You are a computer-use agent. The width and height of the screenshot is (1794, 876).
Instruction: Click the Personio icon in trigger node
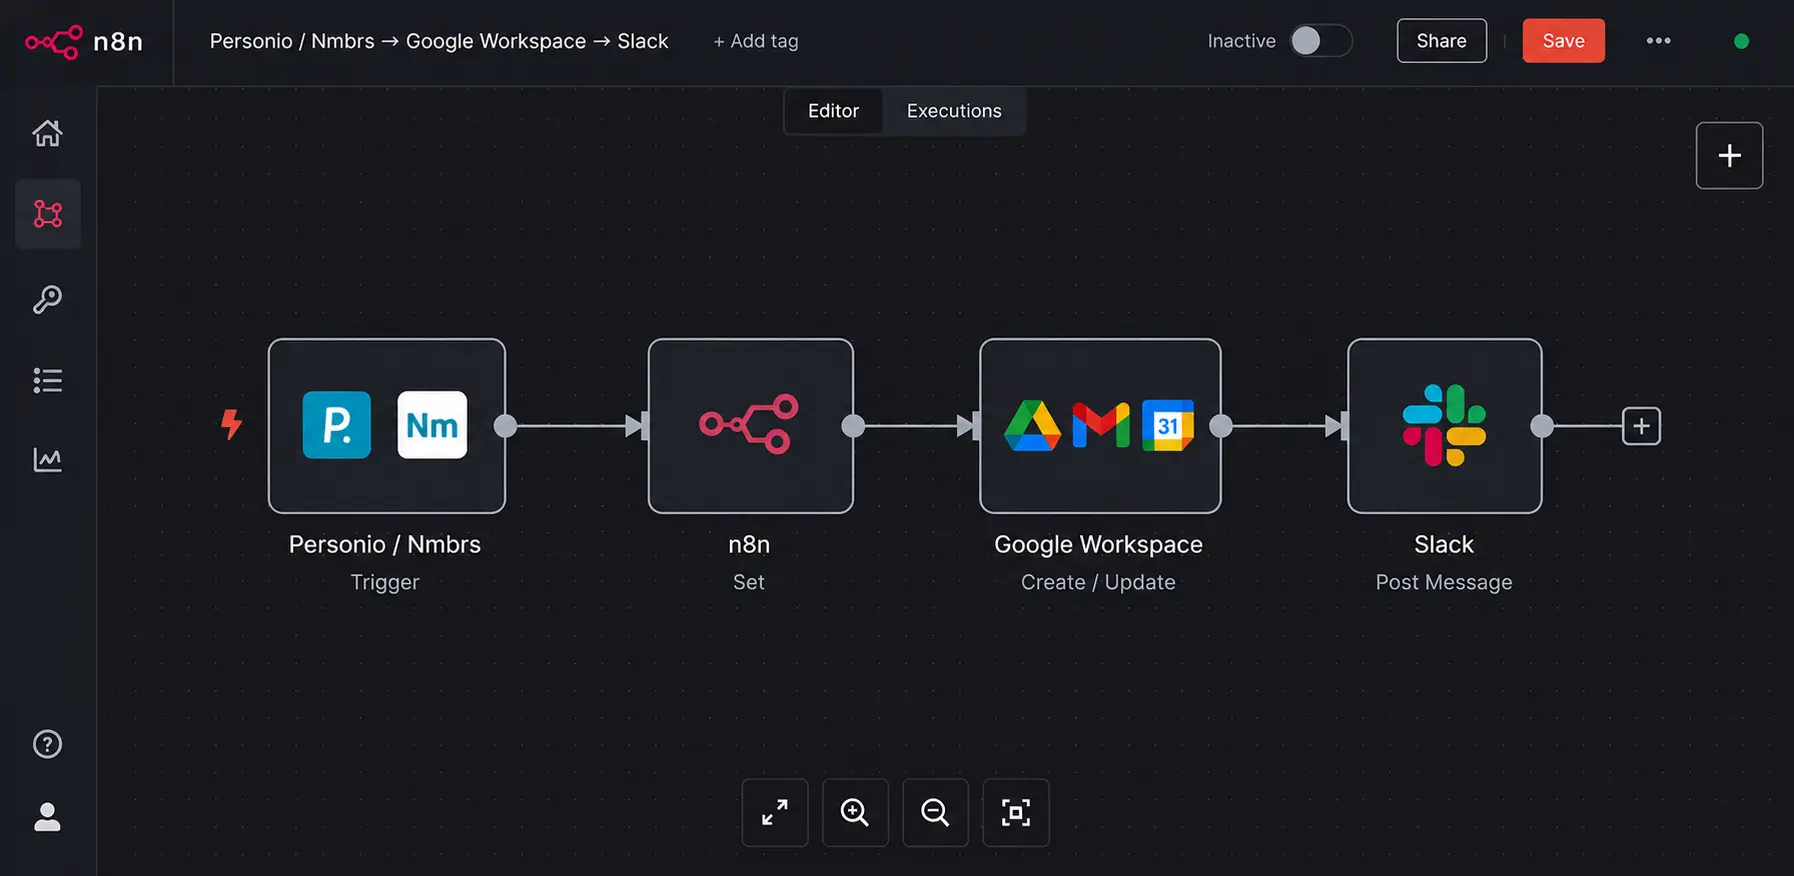[337, 425]
